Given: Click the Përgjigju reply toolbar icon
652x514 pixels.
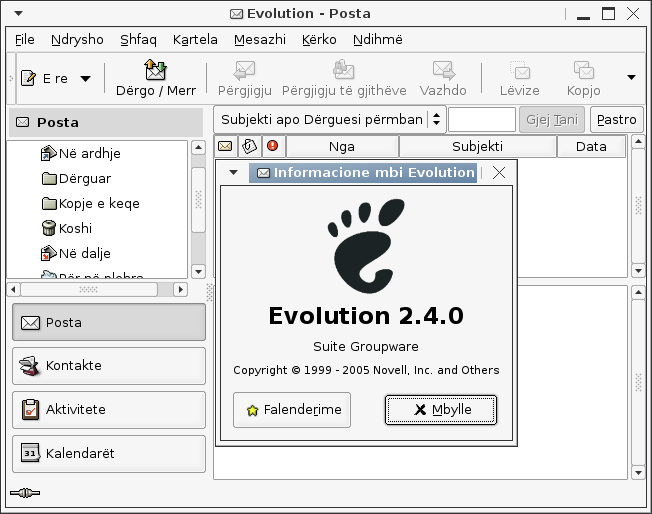Looking at the screenshot, I should (x=244, y=70).
